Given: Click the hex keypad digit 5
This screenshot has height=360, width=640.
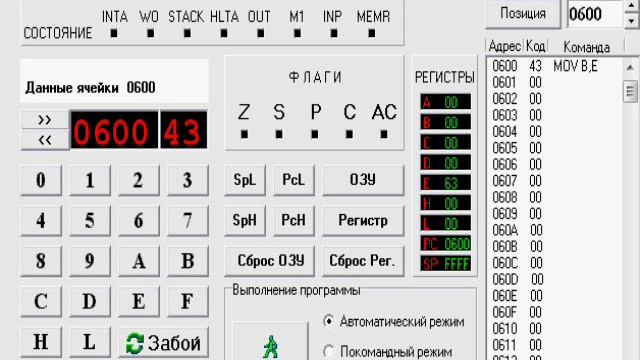Looking at the screenshot, I should [90, 220].
